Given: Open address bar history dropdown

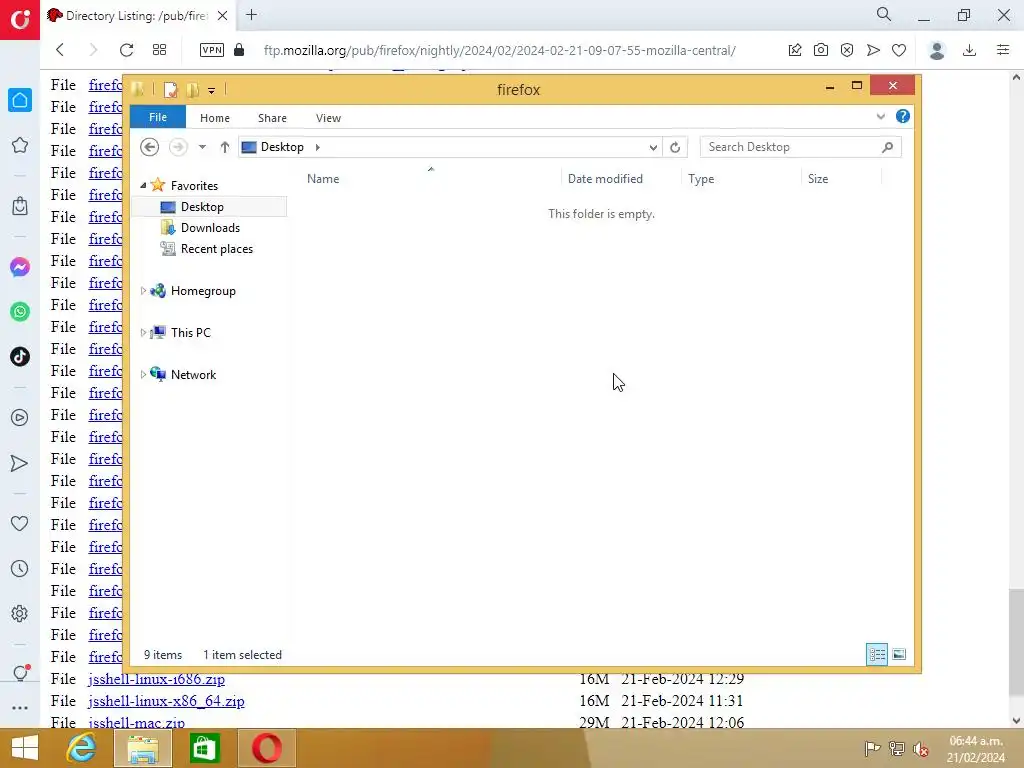Looking at the screenshot, I should pyautogui.click(x=653, y=148).
